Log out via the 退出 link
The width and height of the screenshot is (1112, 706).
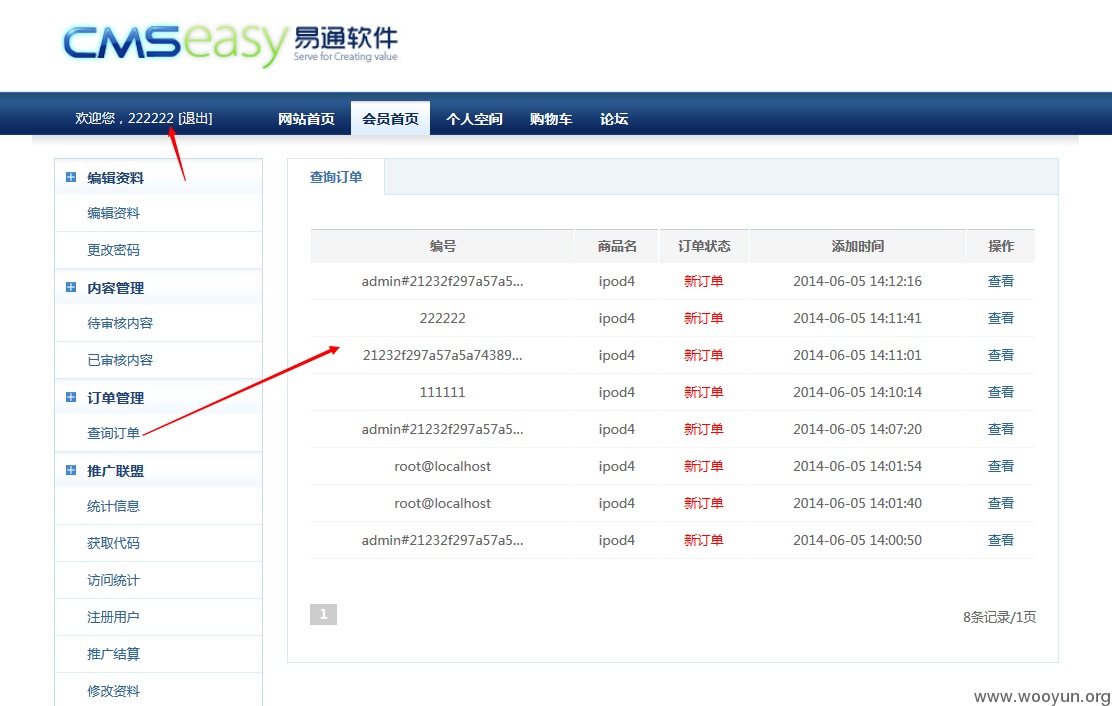(x=195, y=118)
